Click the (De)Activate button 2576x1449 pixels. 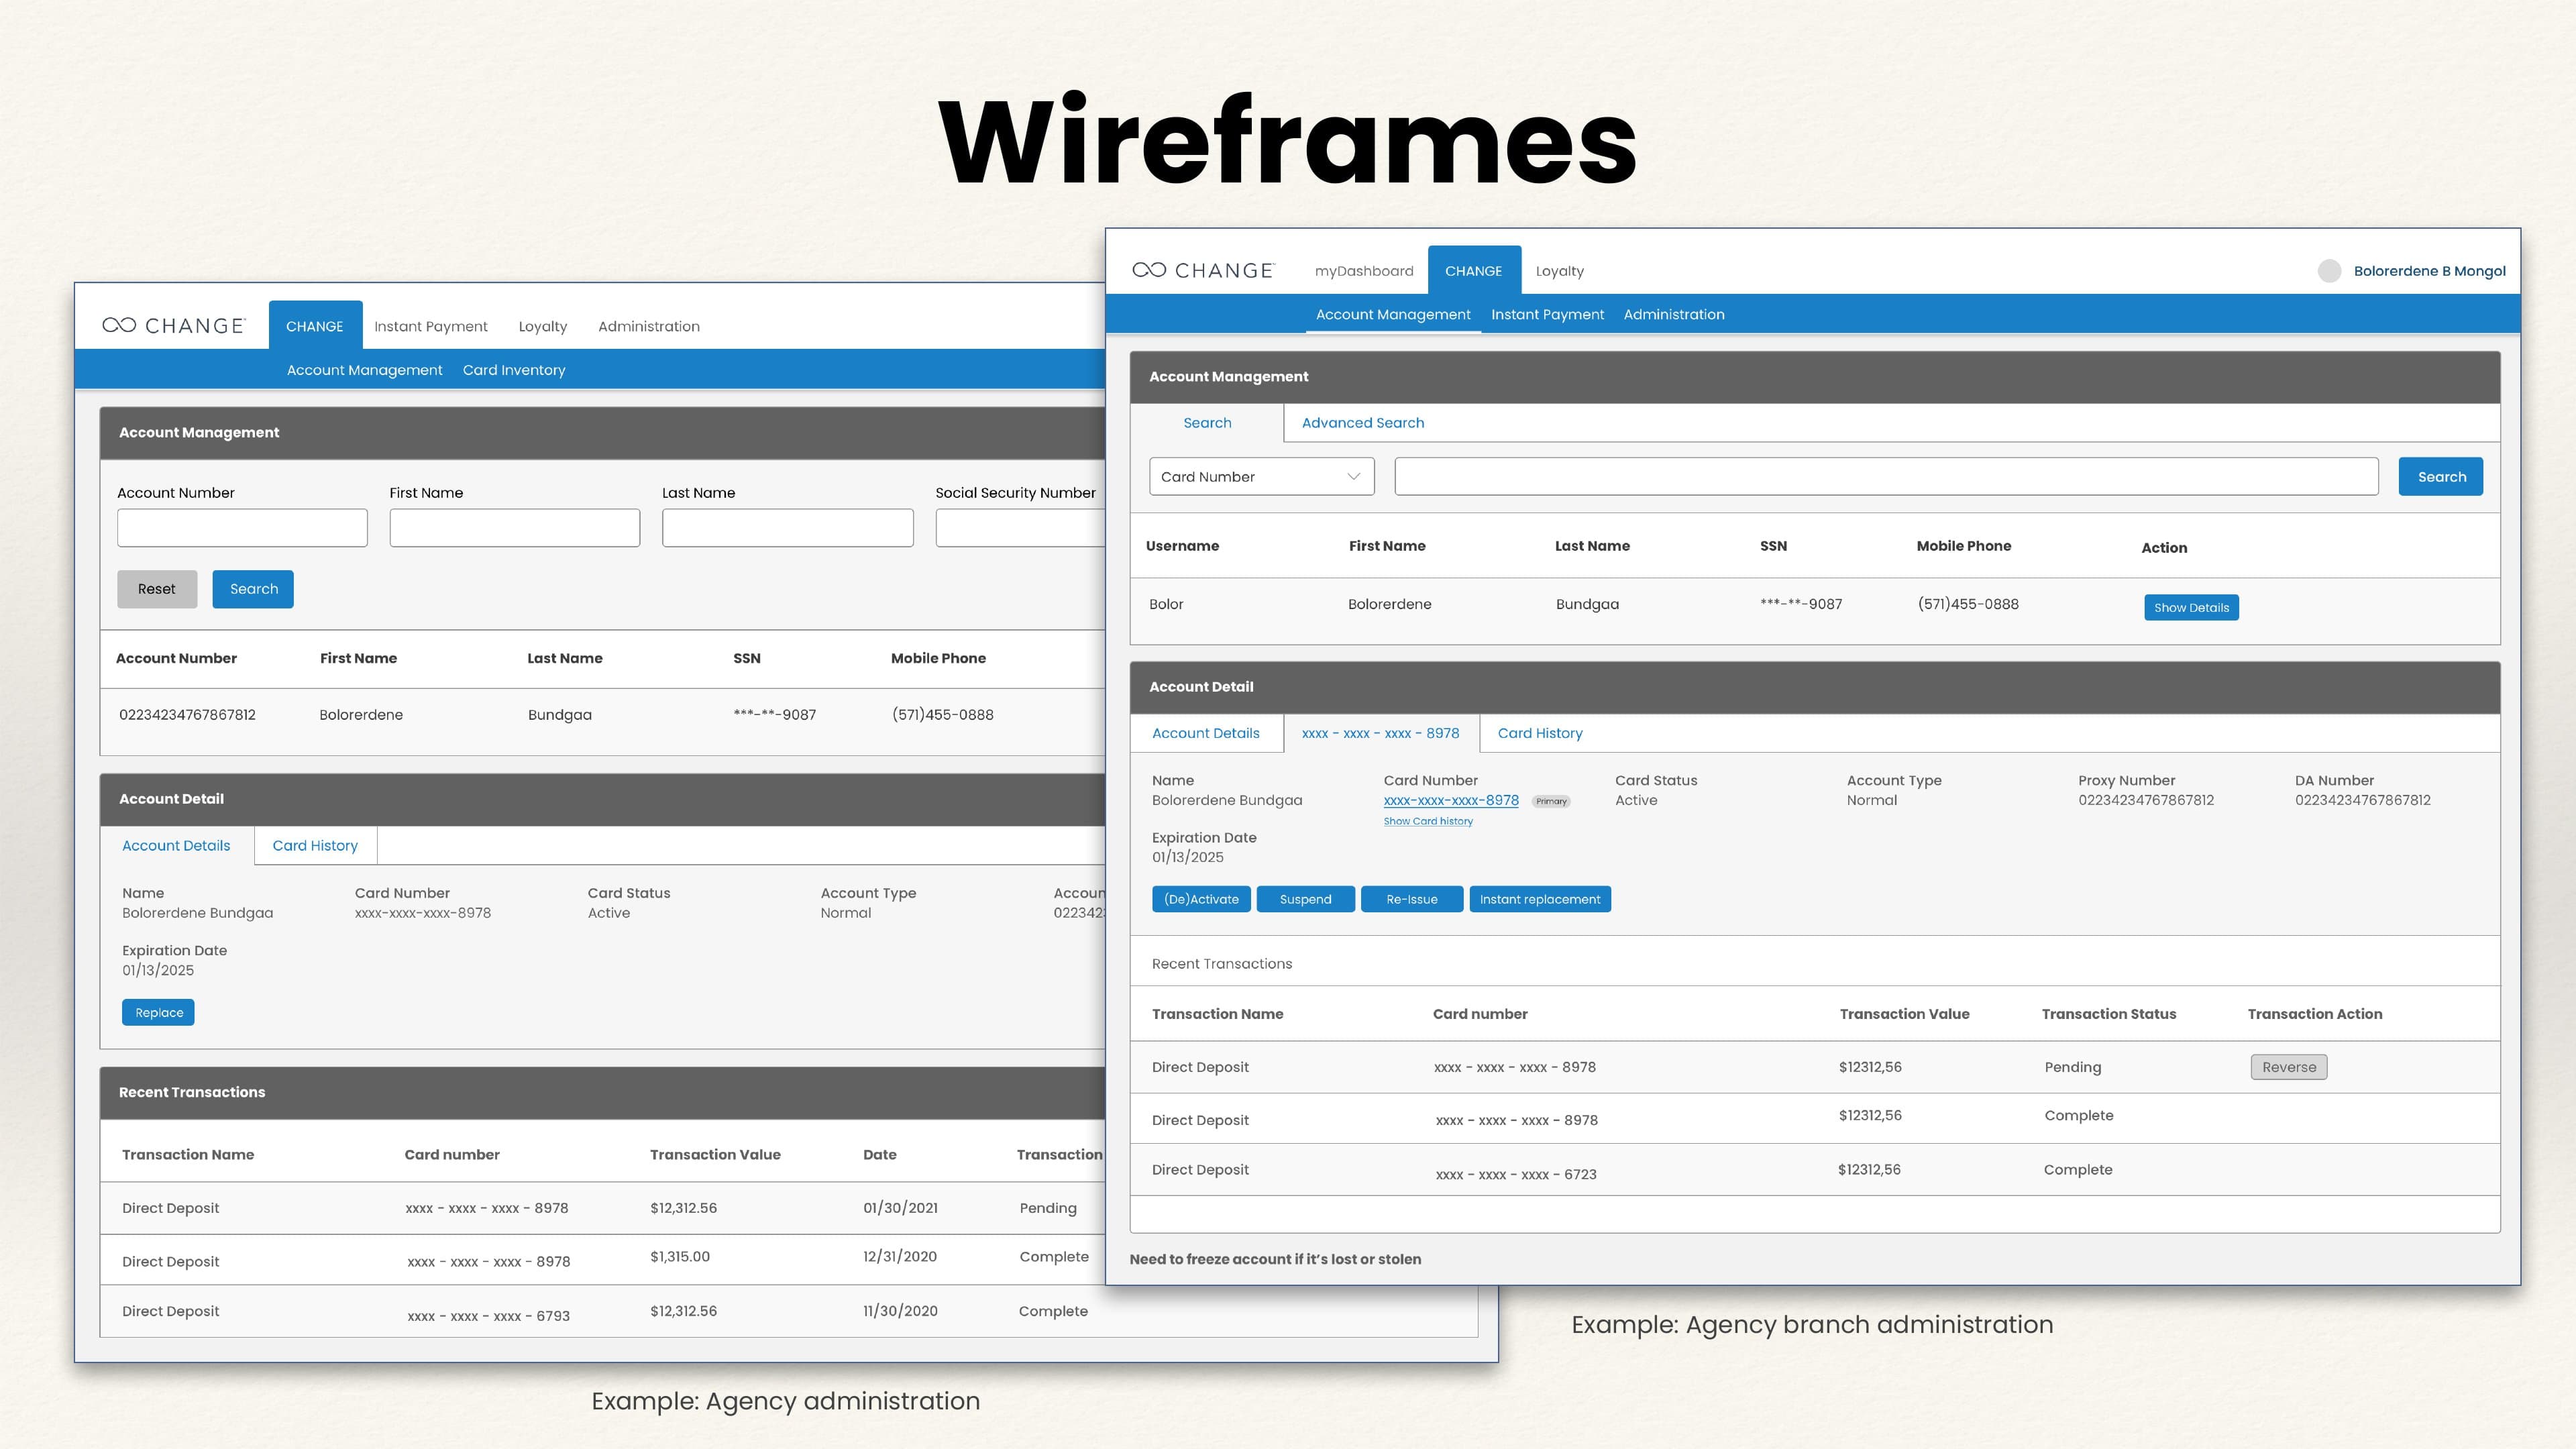1201,899
